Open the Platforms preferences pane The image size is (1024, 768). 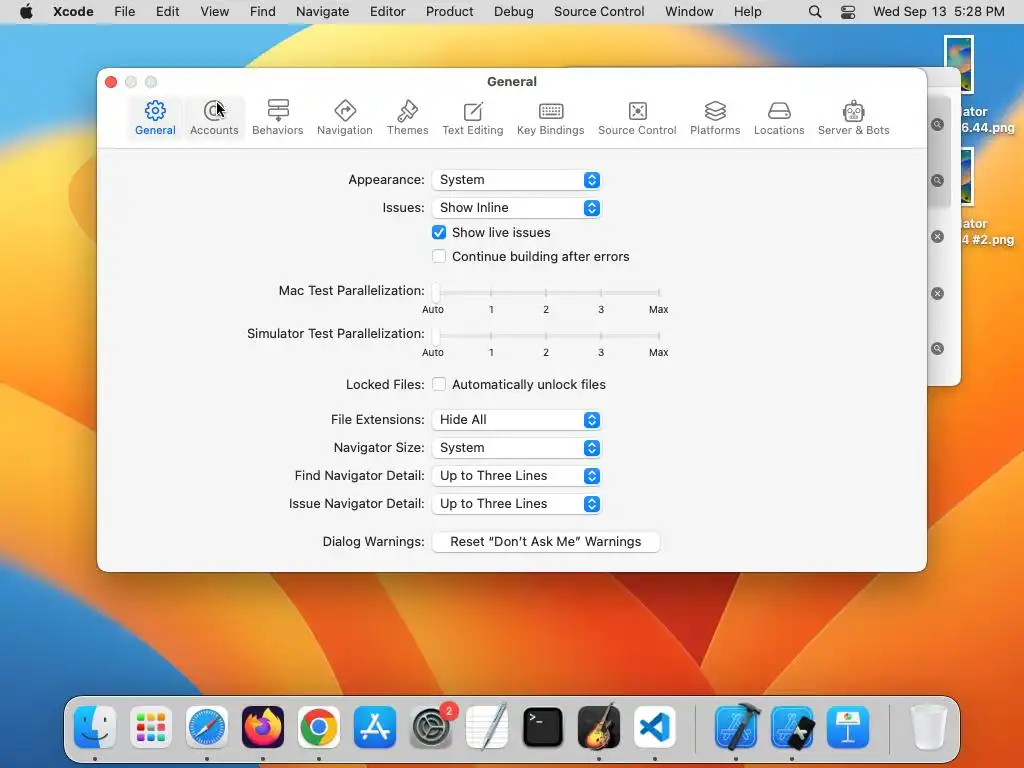(x=715, y=118)
